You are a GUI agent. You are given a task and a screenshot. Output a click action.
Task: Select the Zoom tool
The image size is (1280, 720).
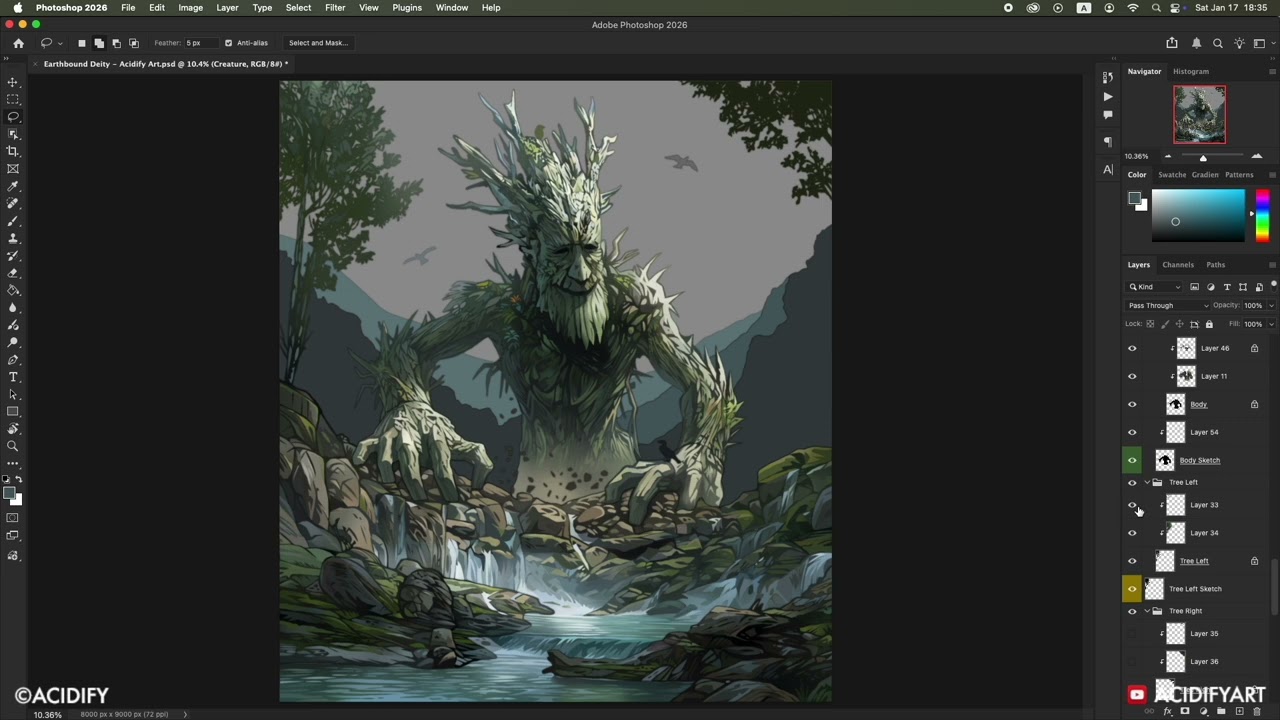pyautogui.click(x=13, y=446)
